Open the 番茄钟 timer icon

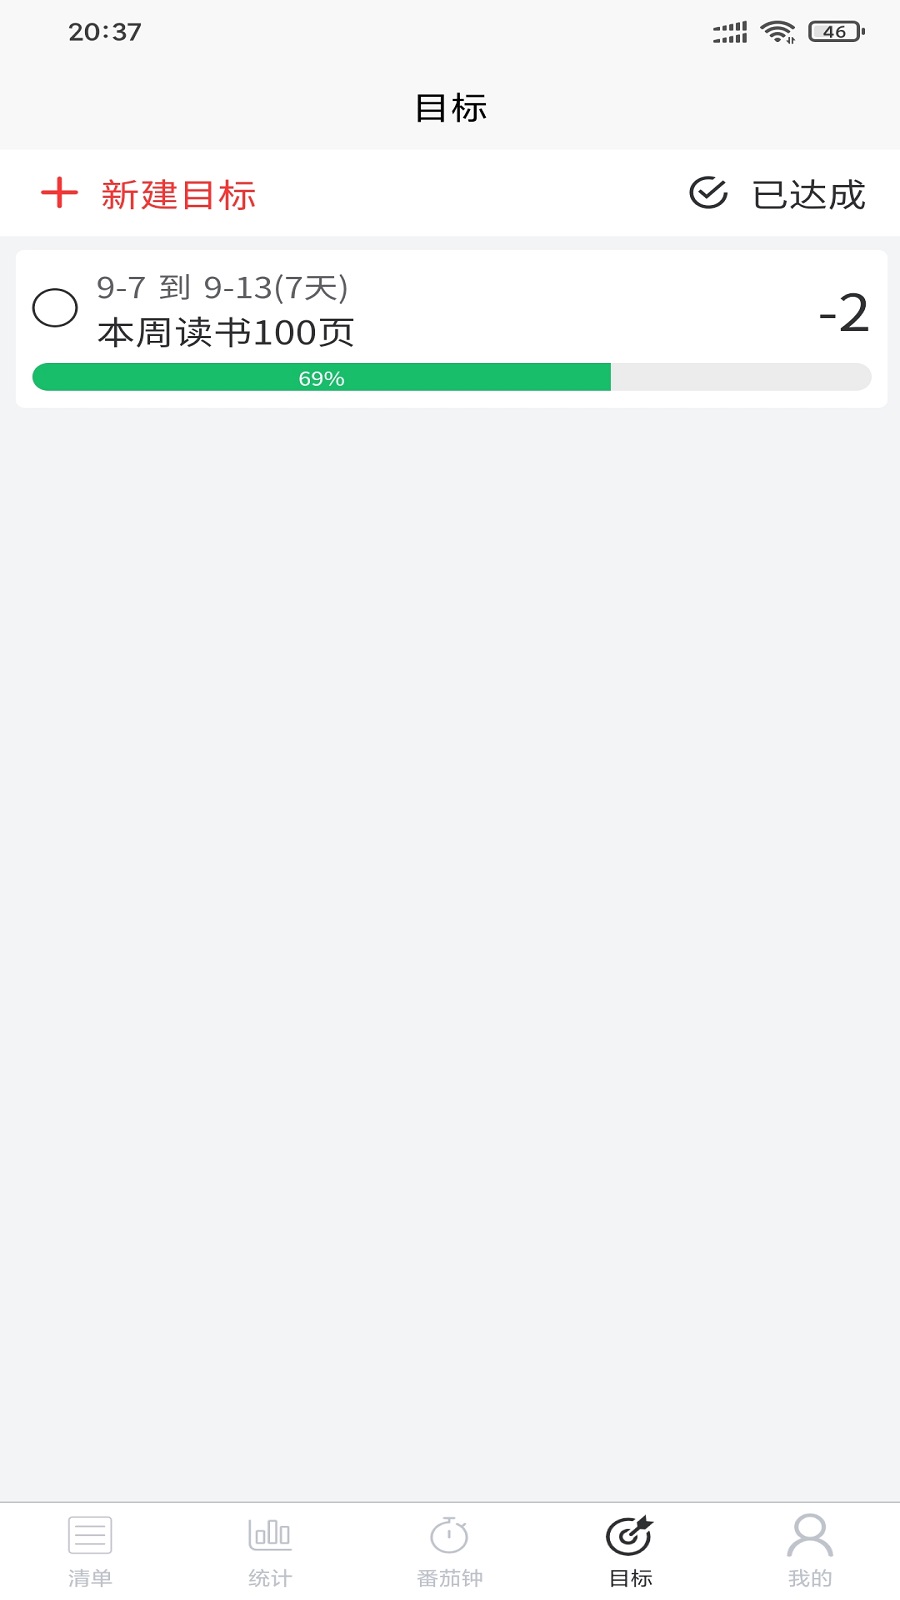pyautogui.click(x=450, y=1534)
